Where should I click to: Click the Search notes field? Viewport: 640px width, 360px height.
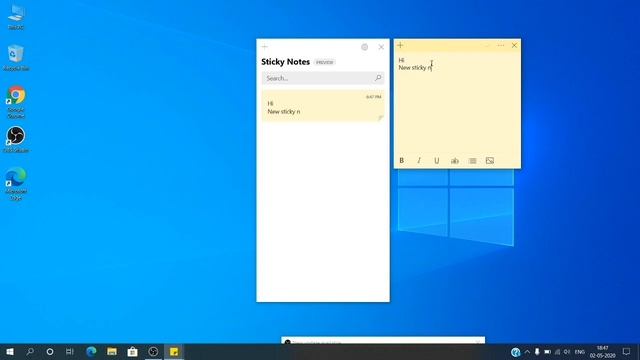point(323,78)
